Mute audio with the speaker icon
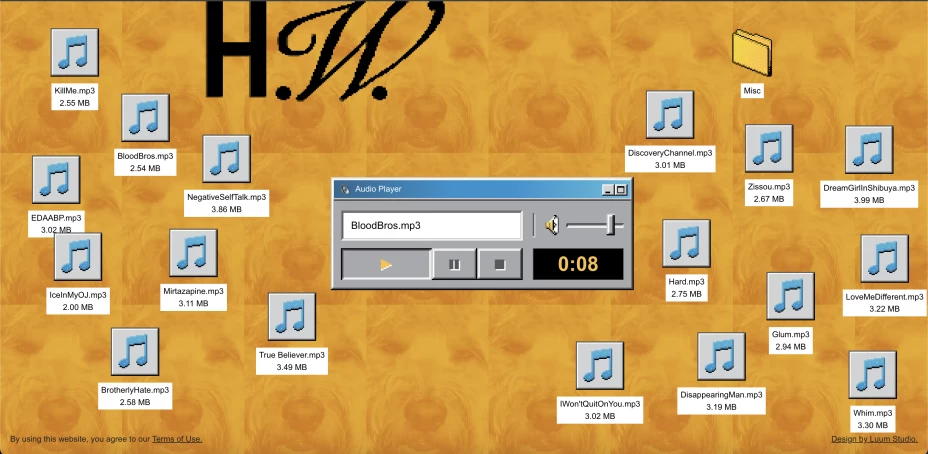The width and height of the screenshot is (928, 454). (552, 226)
